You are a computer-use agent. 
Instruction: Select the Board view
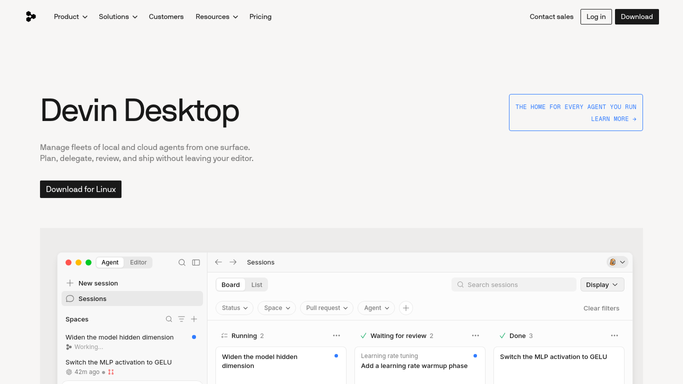click(230, 285)
